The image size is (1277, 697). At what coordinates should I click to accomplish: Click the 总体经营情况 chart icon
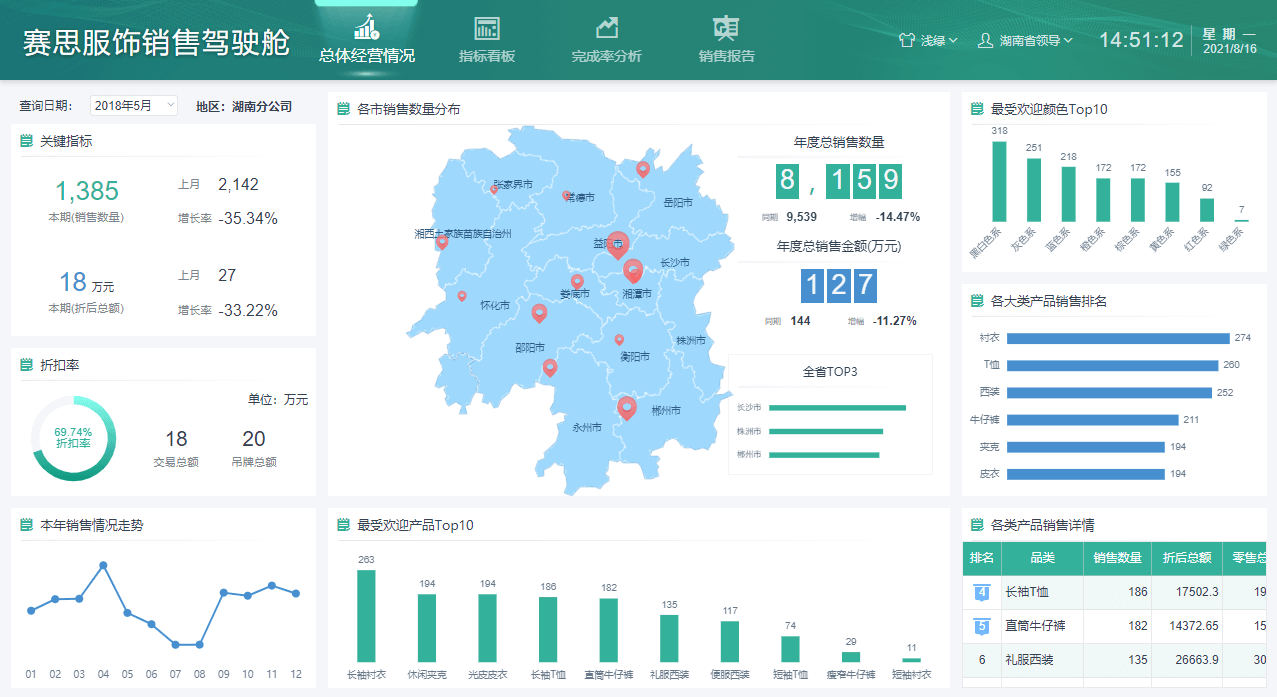click(366, 27)
